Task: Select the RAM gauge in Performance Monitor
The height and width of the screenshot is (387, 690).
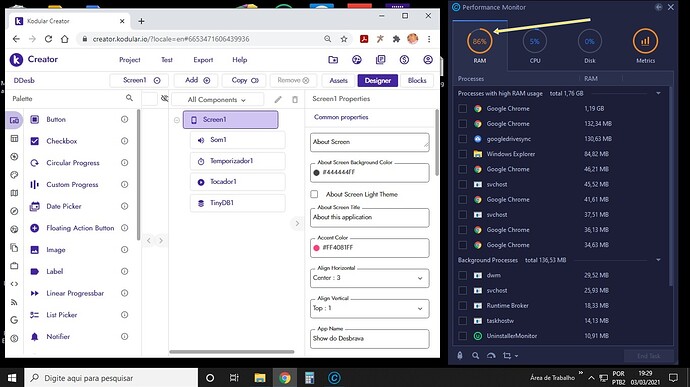Action: [480, 45]
